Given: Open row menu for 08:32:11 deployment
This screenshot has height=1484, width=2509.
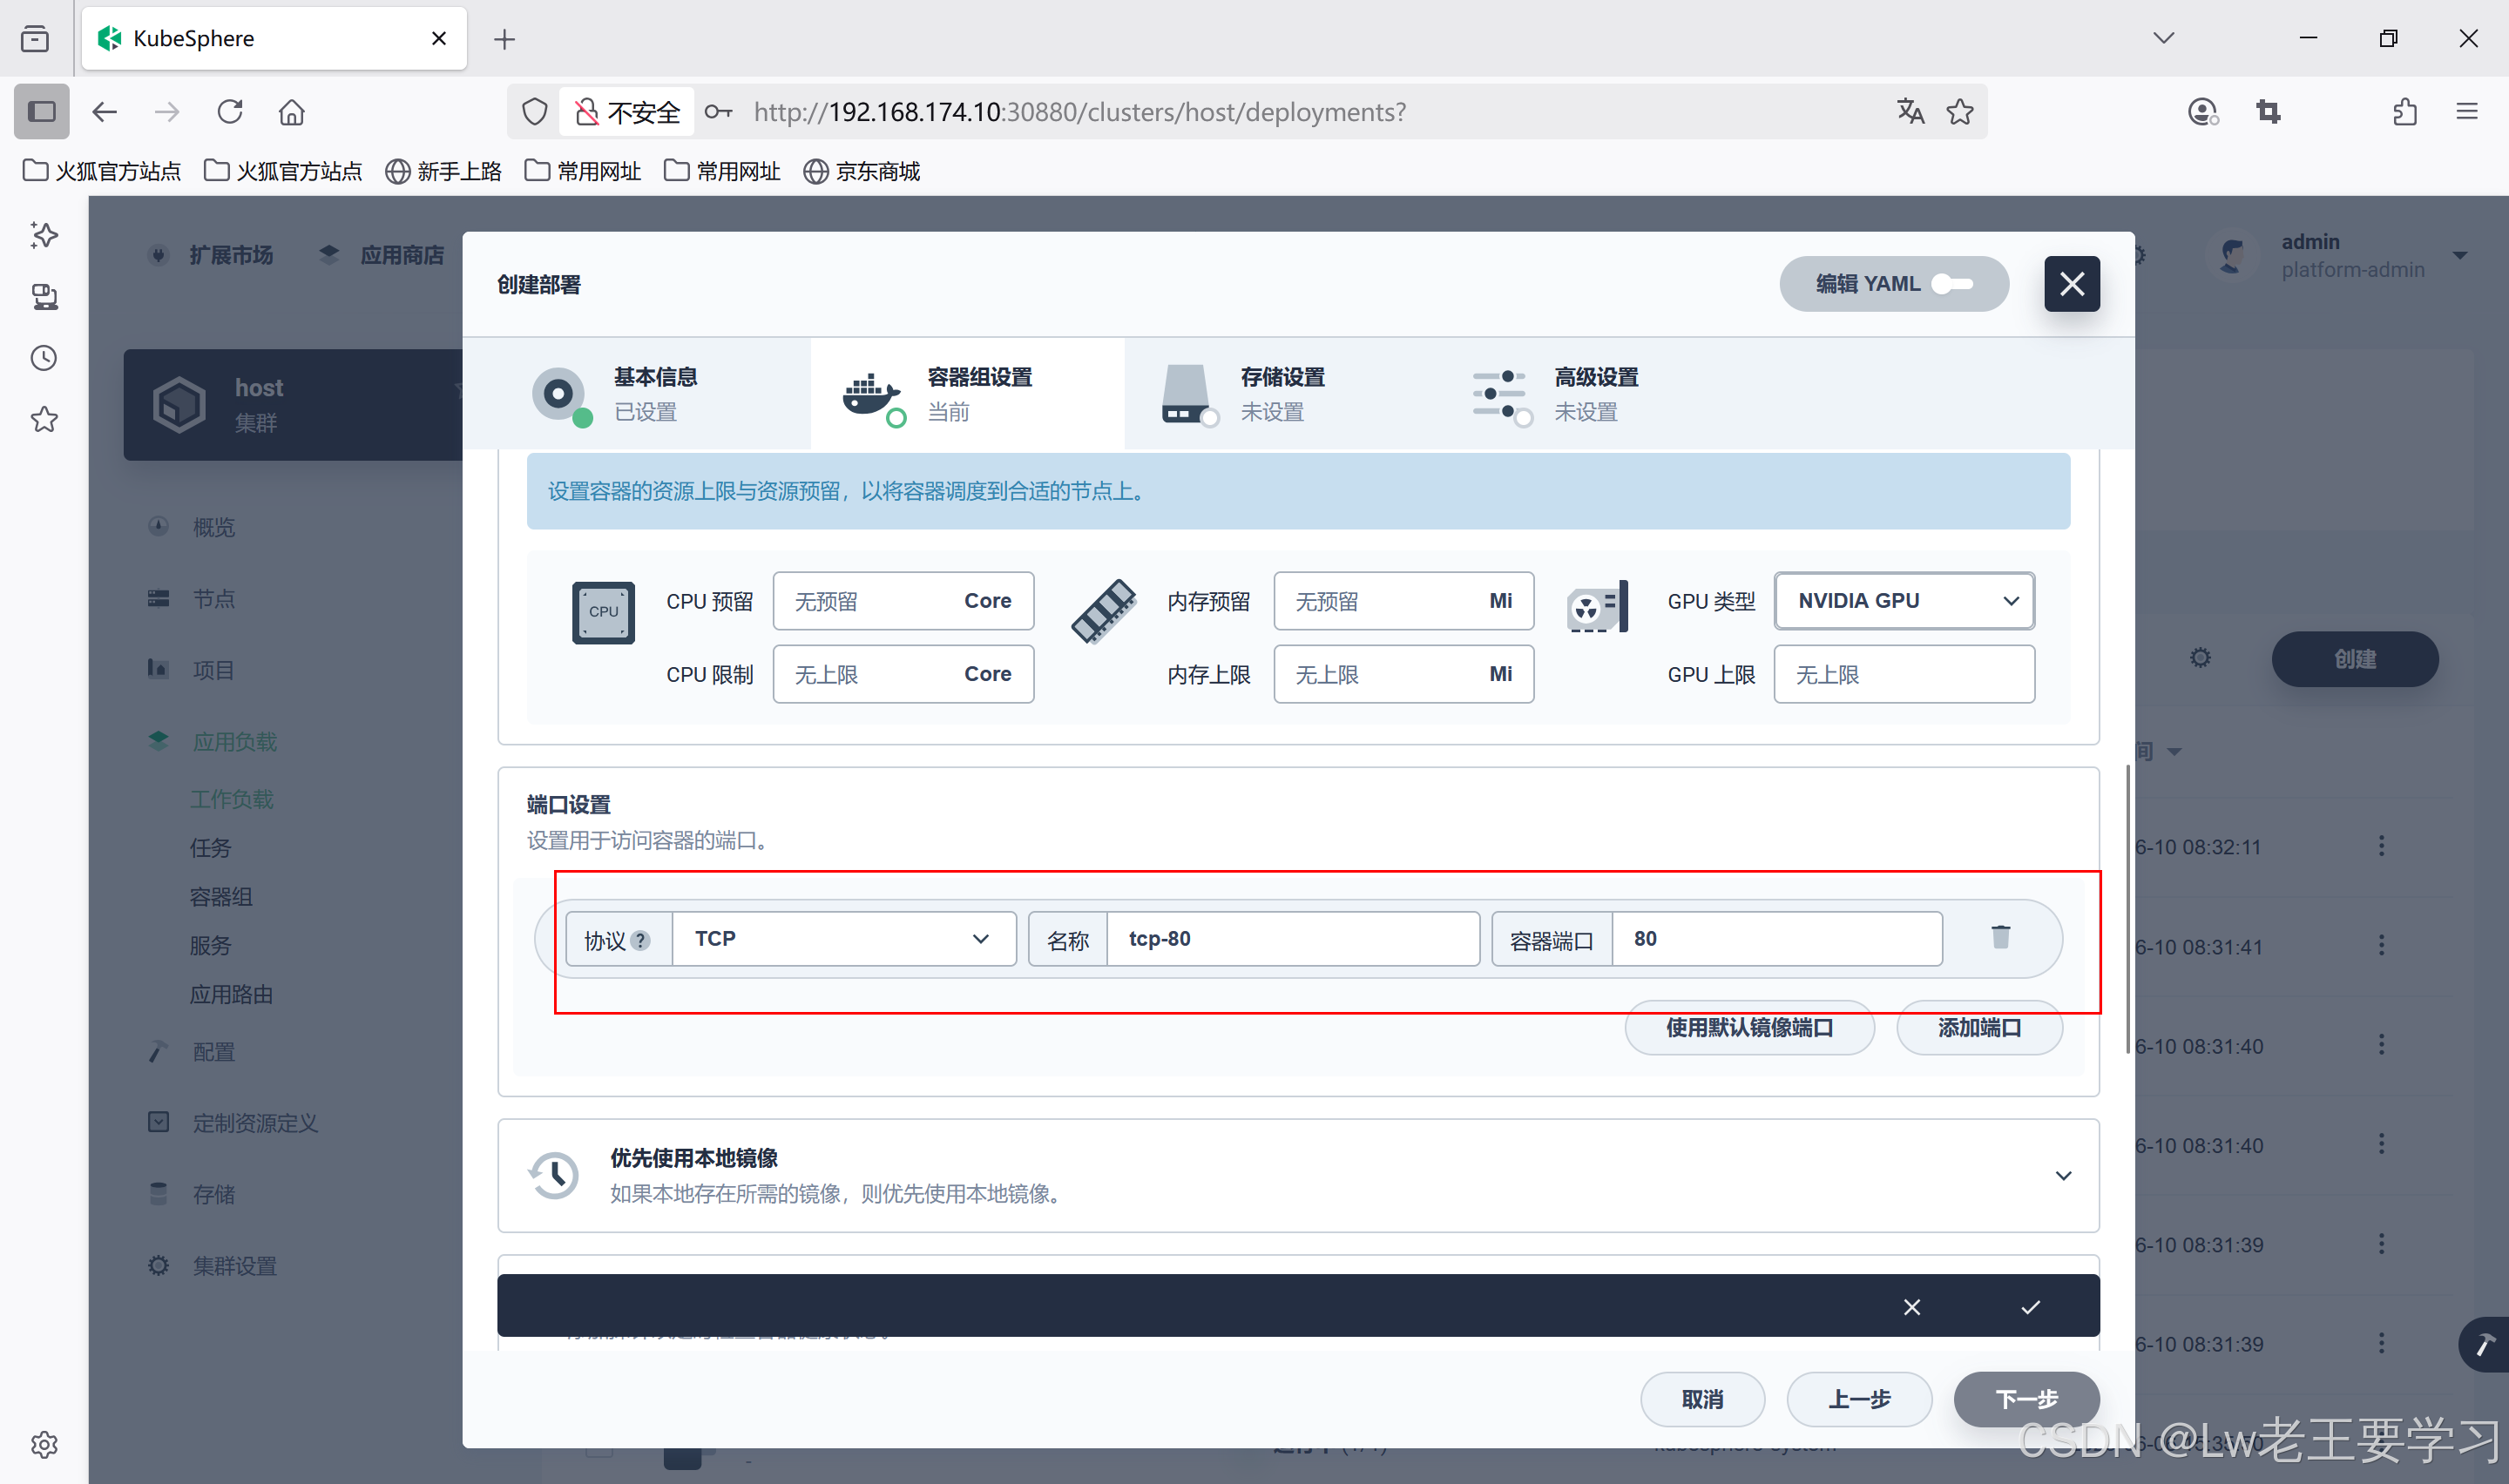Looking at the screenshot, I should tap(2381, 846).
